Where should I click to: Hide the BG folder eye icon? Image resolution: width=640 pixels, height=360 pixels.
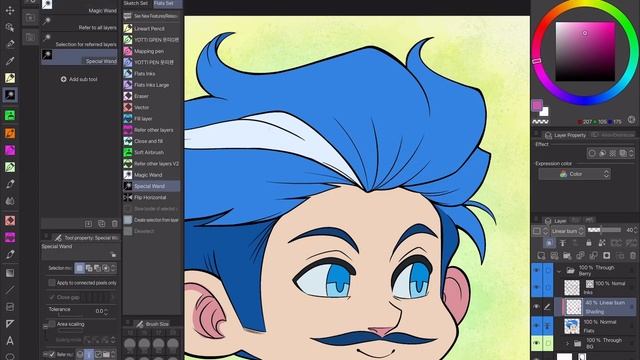537,343
